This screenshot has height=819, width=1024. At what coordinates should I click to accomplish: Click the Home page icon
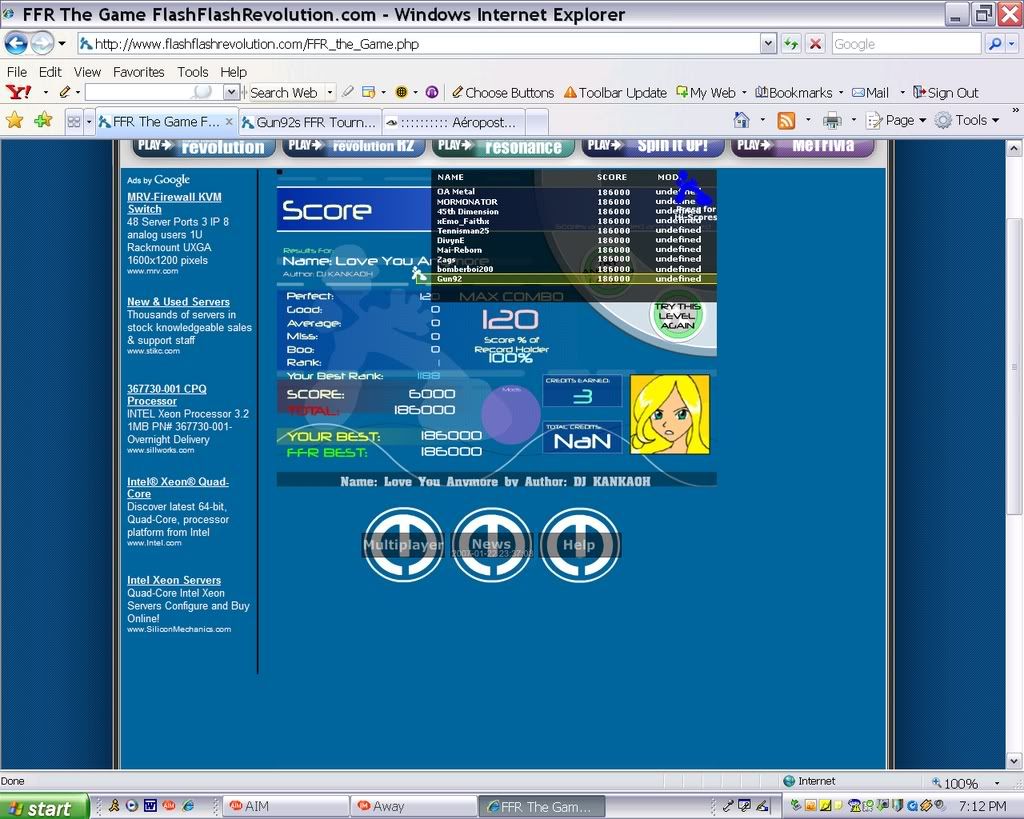pos(741,120)
